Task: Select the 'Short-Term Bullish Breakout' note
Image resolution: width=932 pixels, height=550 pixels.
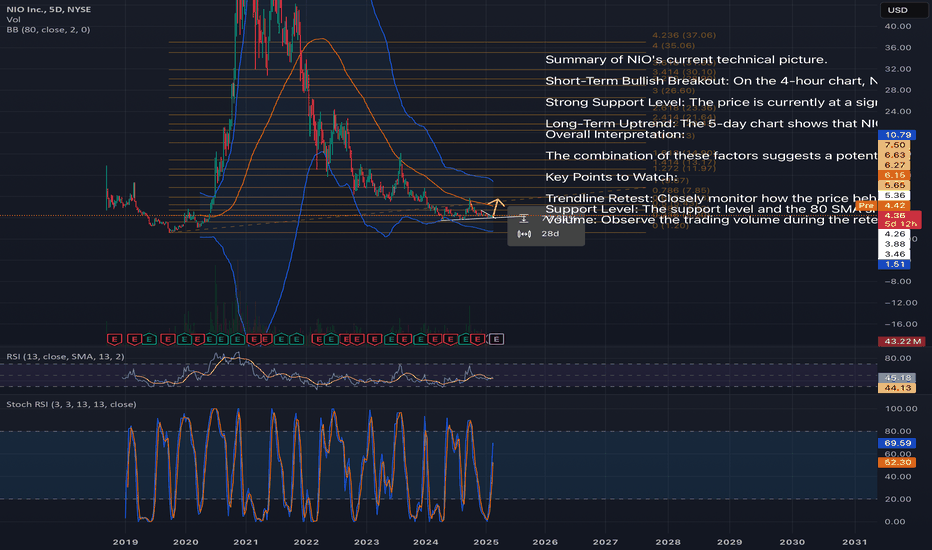Action: click(711, 81)
